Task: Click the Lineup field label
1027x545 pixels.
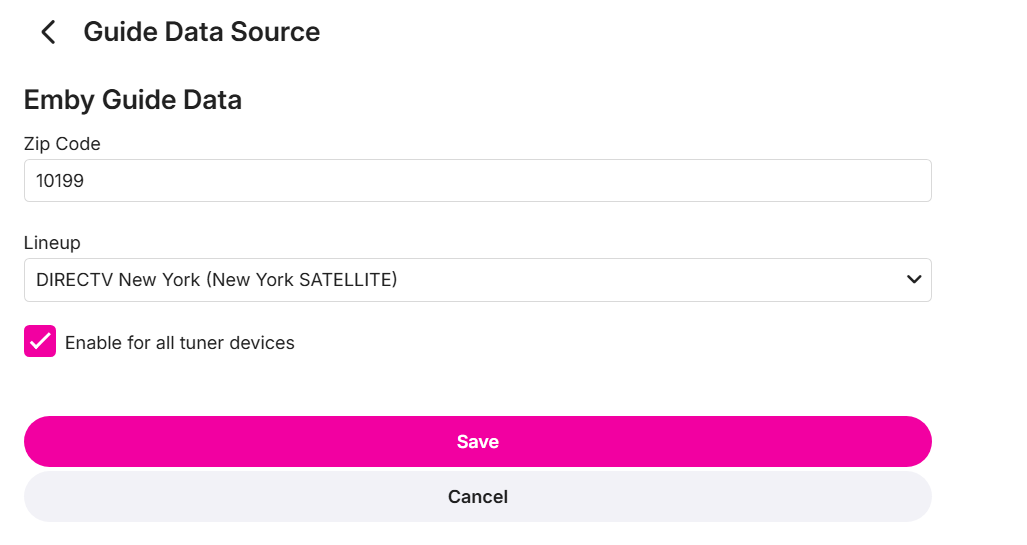Action: (x=52, y=243)
